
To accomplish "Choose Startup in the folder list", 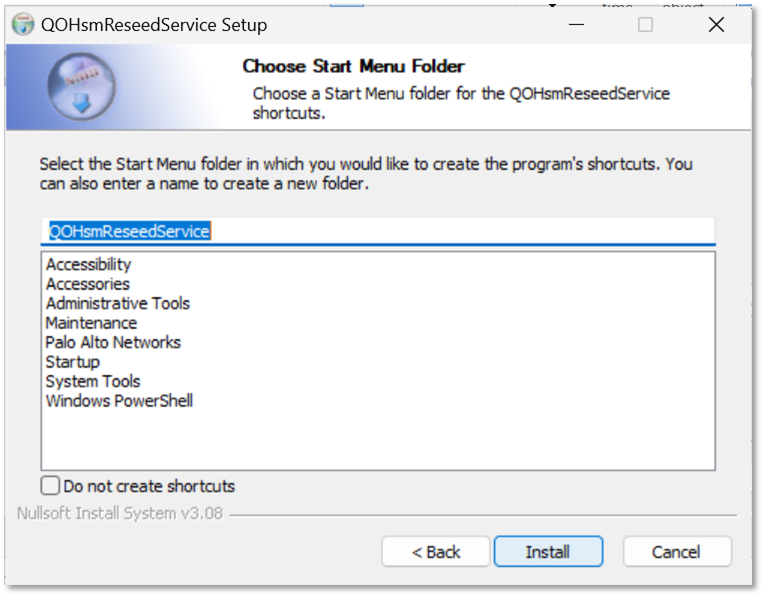I will pos(73,362).
